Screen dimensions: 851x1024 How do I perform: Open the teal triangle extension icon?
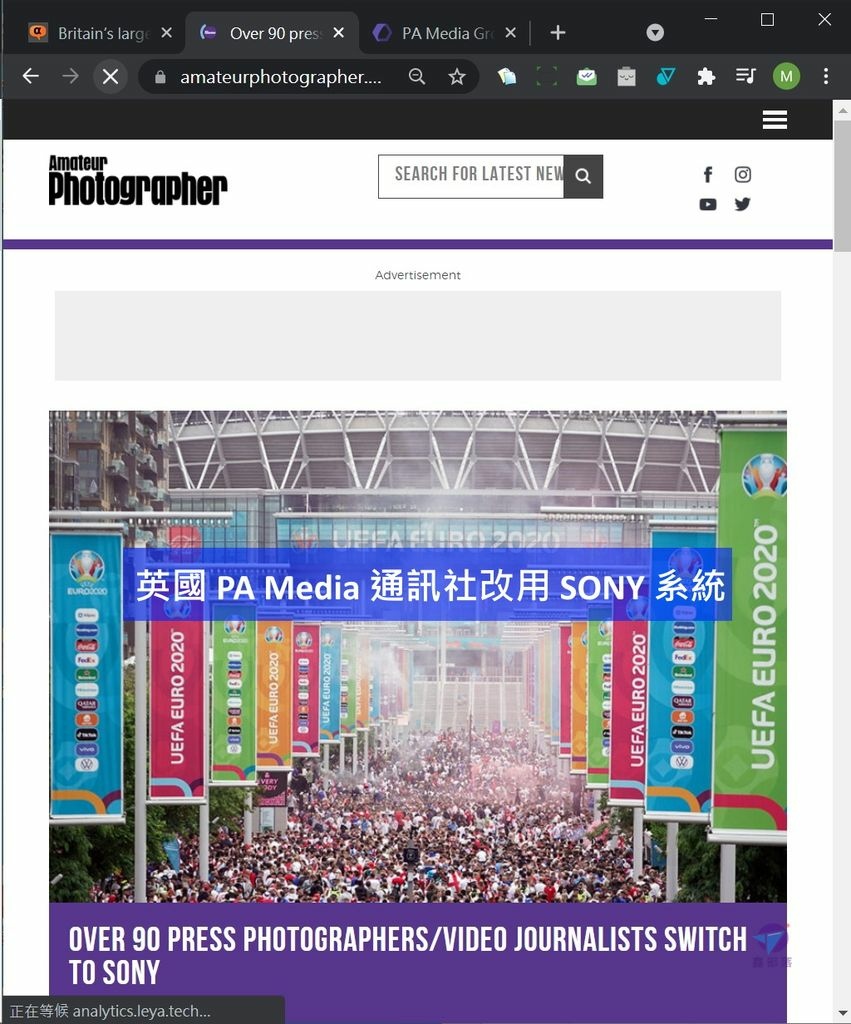pyautogui.click(x=666, y=76)
